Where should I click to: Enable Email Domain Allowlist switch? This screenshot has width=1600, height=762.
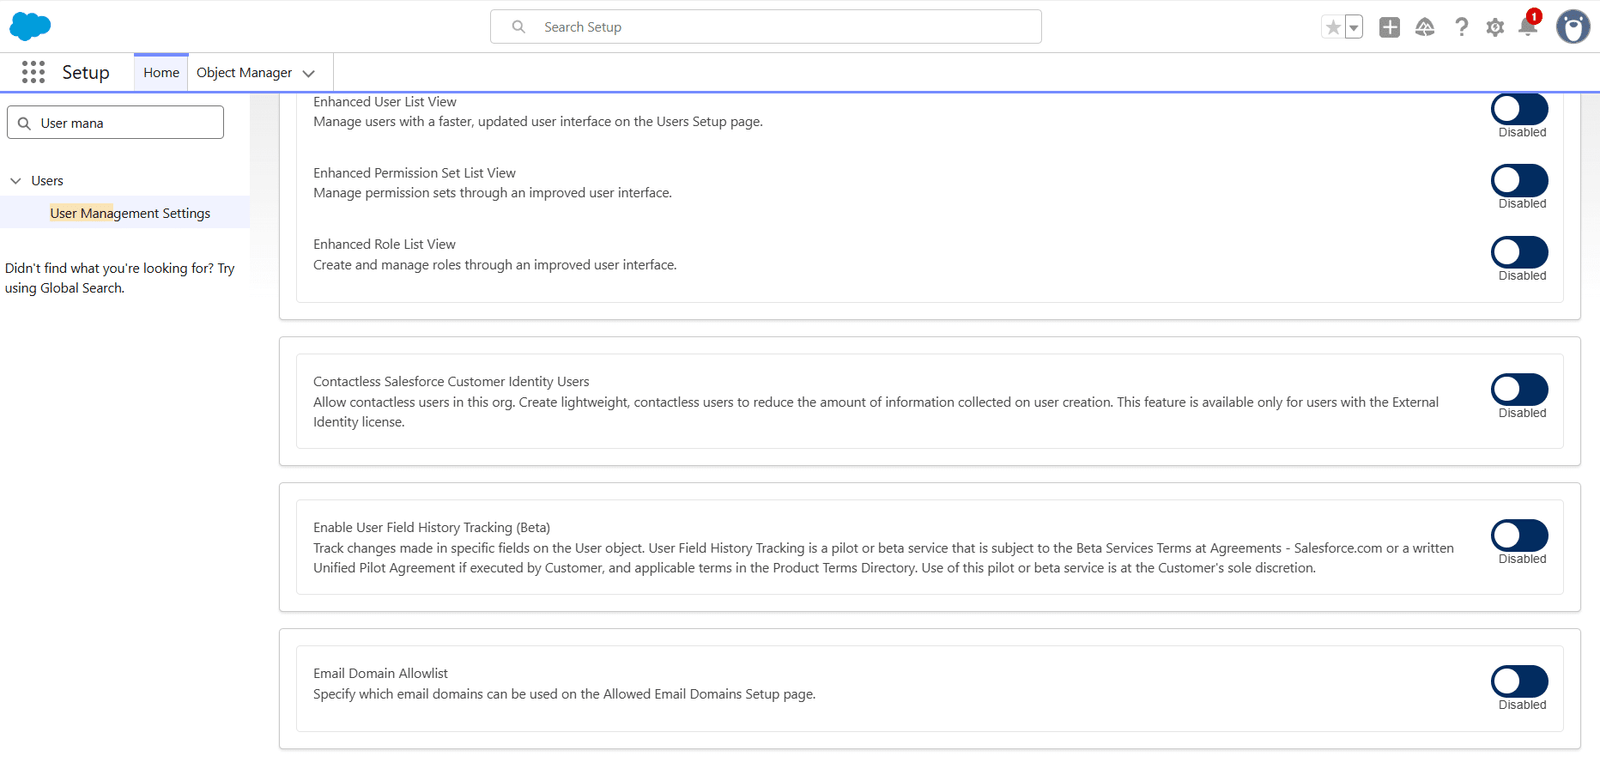pyautogui.click(x=1520, y=681)
